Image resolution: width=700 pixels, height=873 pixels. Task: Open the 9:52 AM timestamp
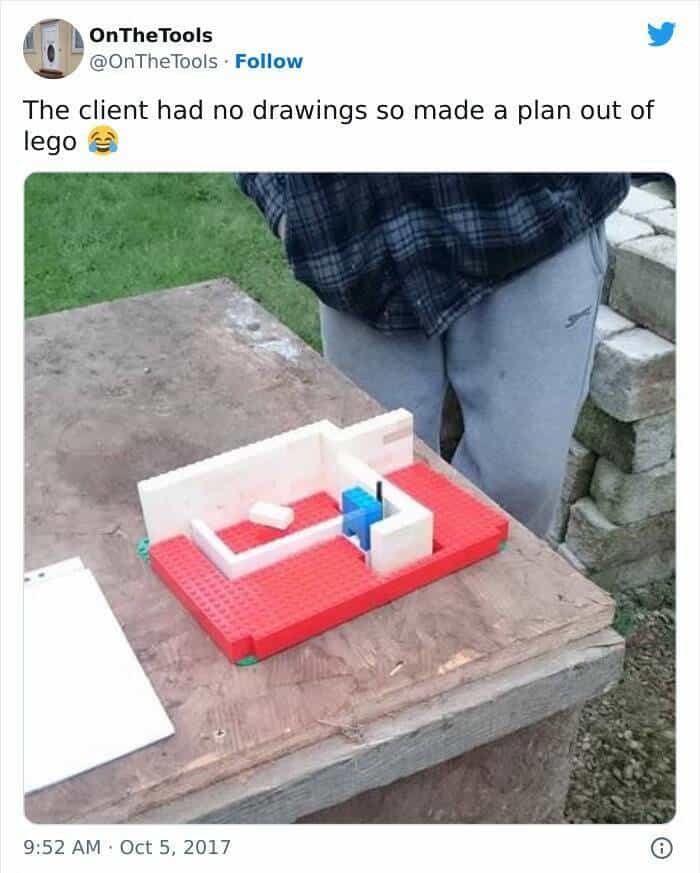click(x=62, y=847)
